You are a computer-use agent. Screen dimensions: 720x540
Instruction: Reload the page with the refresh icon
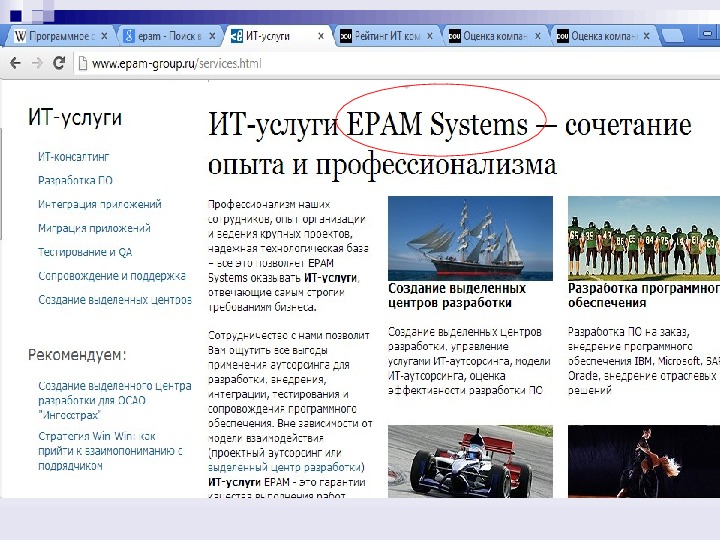pyautogui.click(x=59, y=63)
